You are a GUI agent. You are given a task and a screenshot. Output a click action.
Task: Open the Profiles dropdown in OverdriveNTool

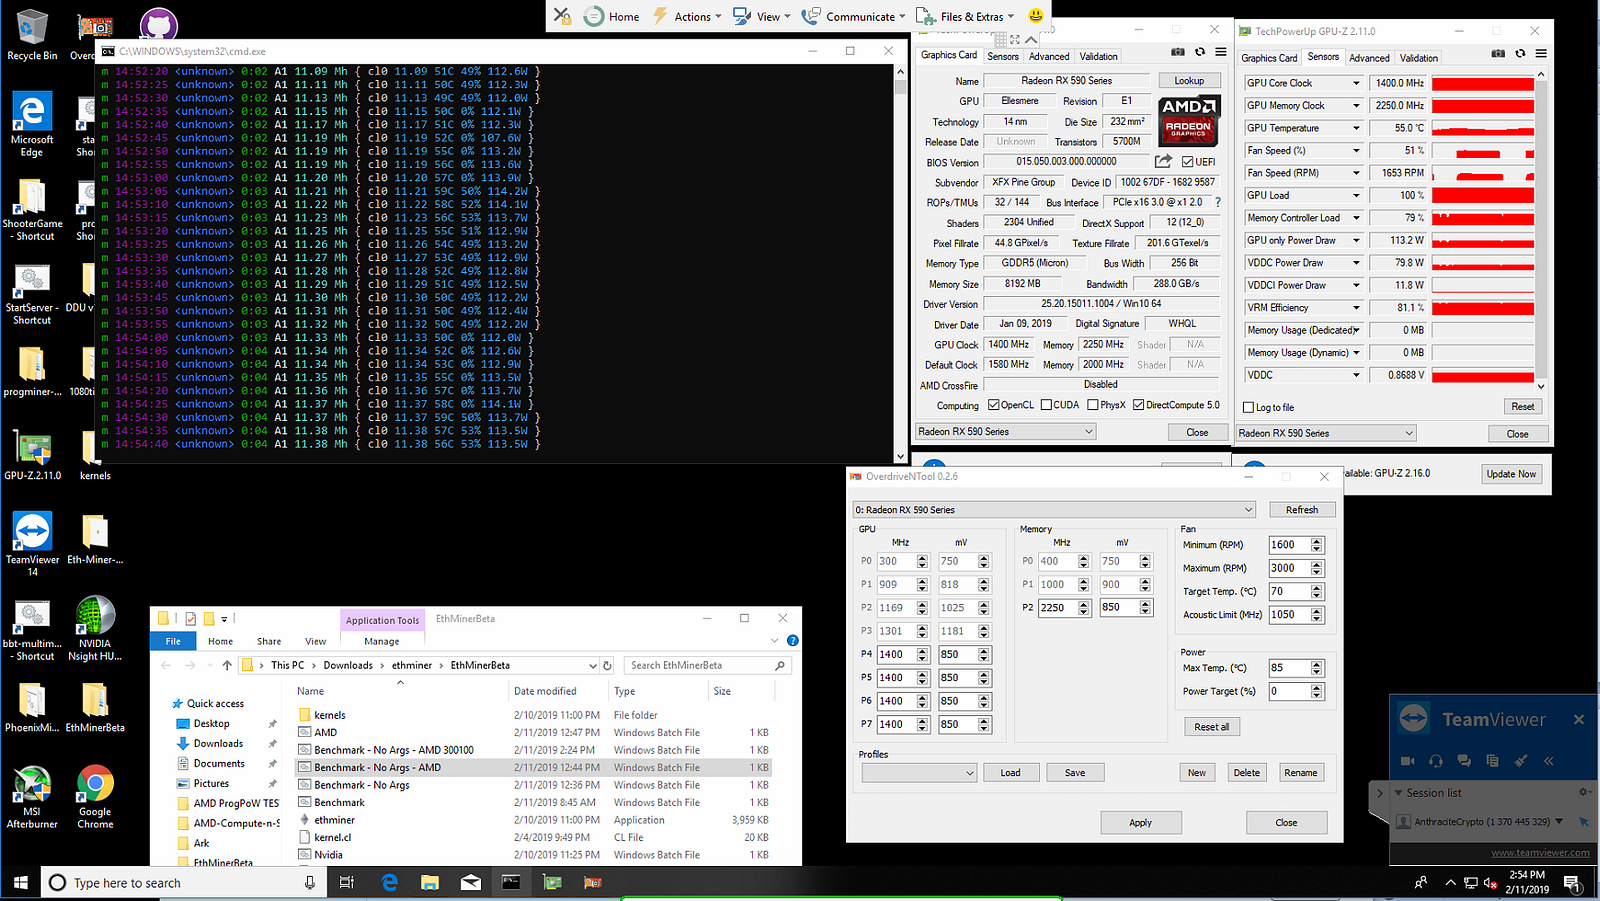click(x=919, y=773)
